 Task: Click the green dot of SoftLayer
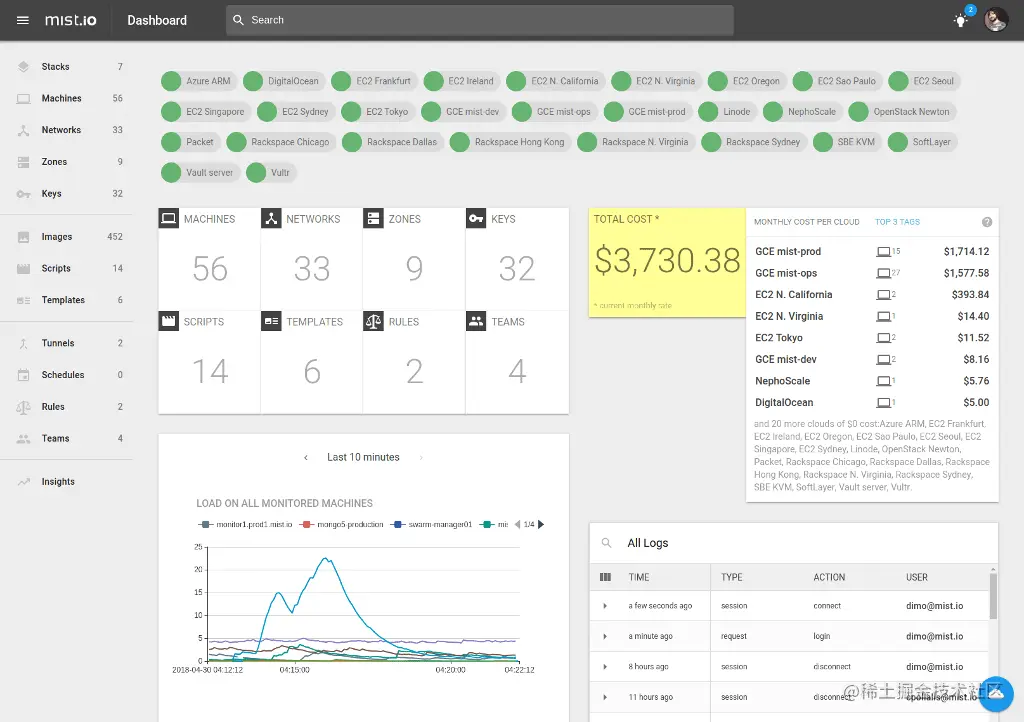[897, 142]
